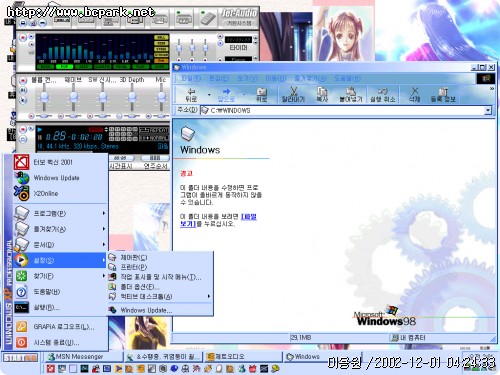500x375 pixels.
Task: Click the Start button on taskbar
Action: click(20, 358)
